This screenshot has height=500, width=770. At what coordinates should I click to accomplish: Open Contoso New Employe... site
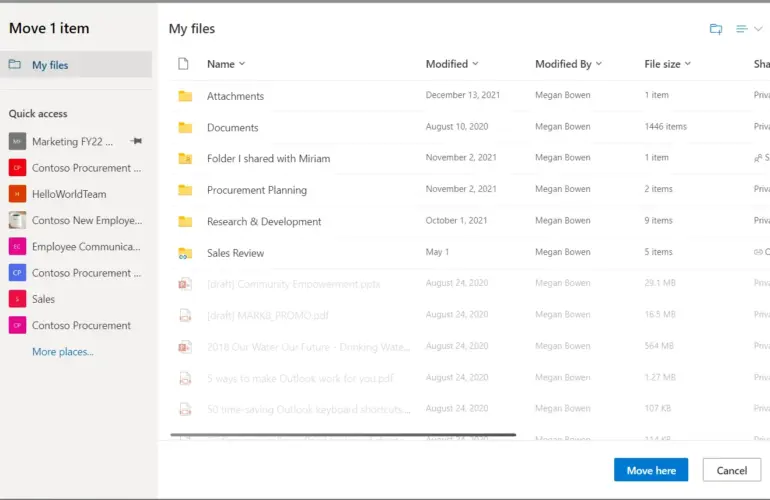[87, 220]
